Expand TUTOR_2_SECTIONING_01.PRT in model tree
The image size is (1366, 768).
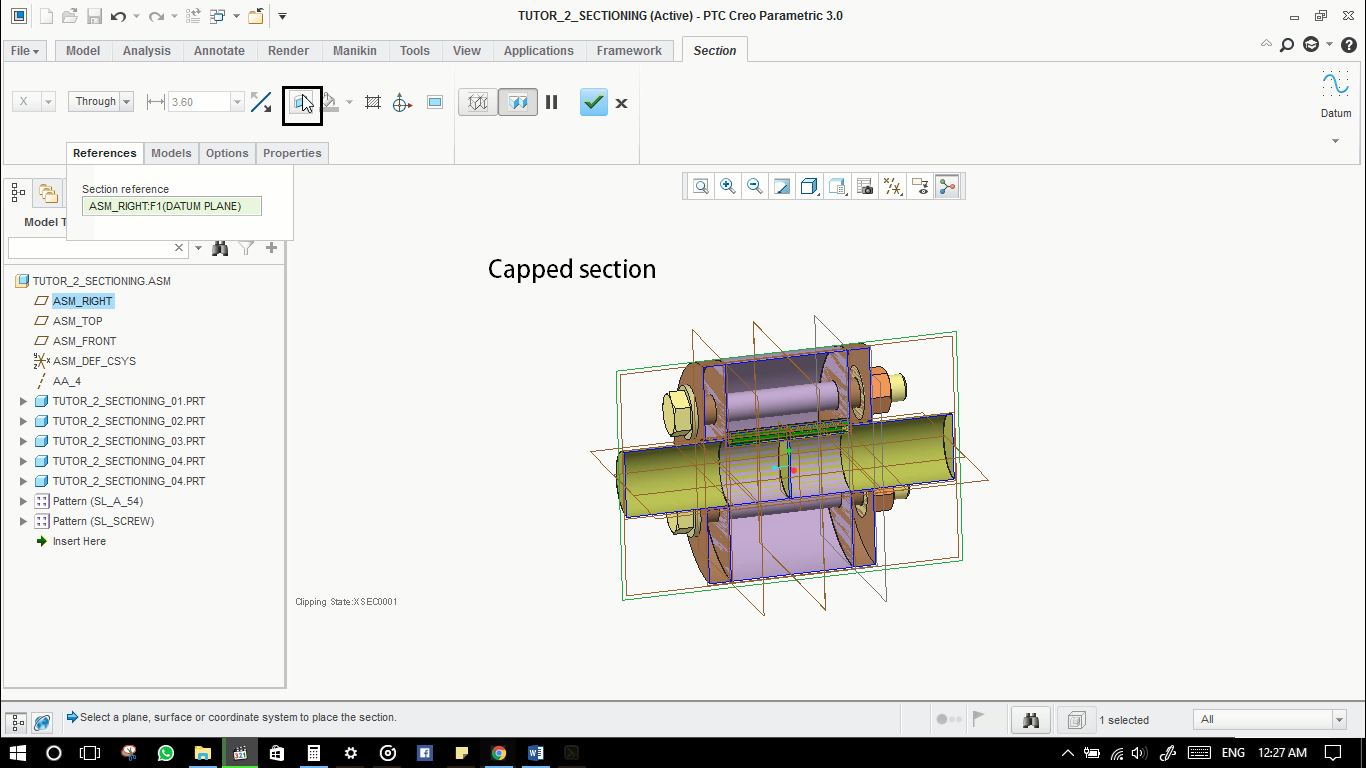(x=24, y=401)
